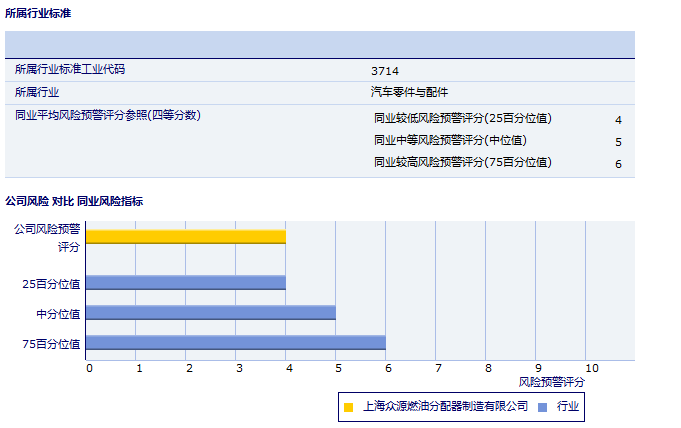Click the 同业平均风险预警评分参照(四等分数) label
The height and width of the screenshot is (428, 681).
point(108,115)
